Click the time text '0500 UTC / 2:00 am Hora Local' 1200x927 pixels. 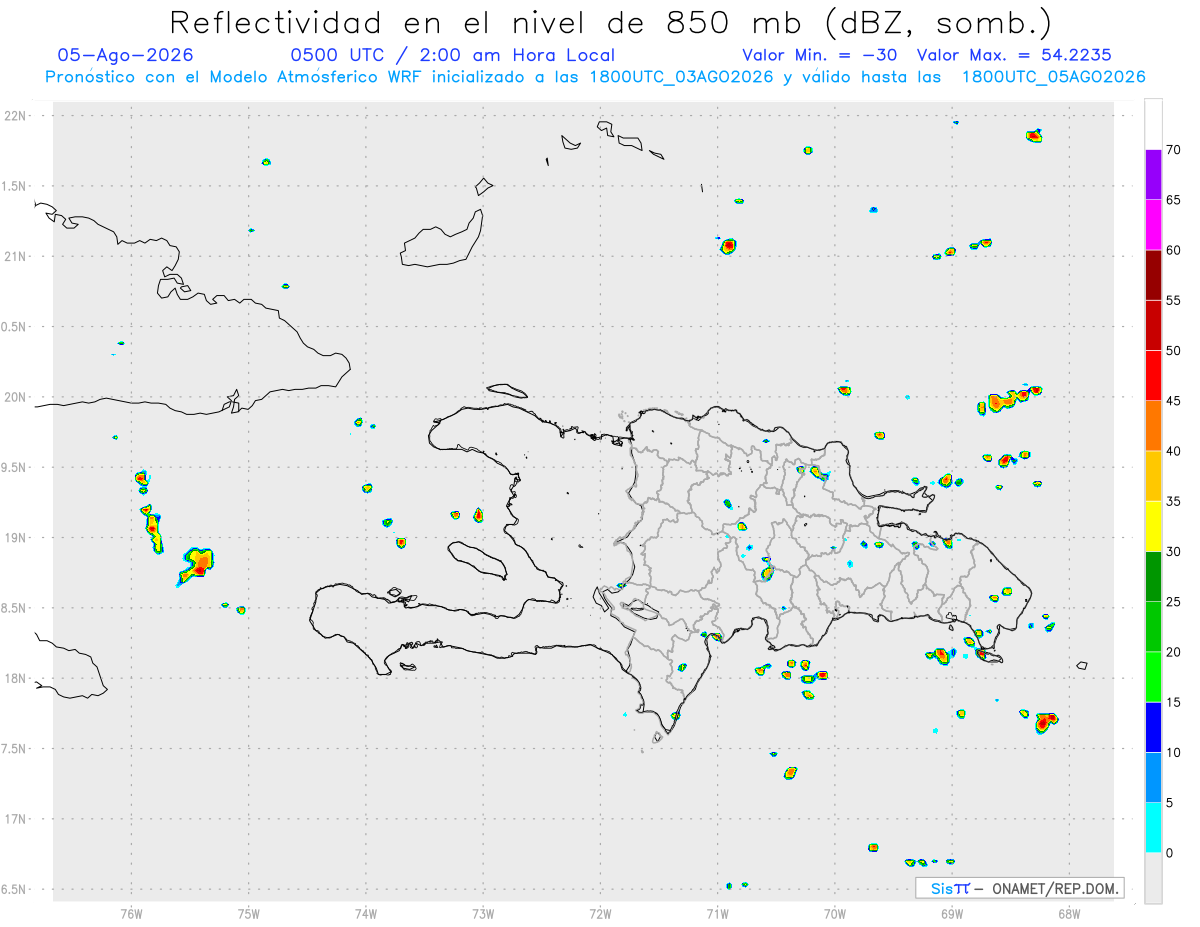[x=452, y=55]
